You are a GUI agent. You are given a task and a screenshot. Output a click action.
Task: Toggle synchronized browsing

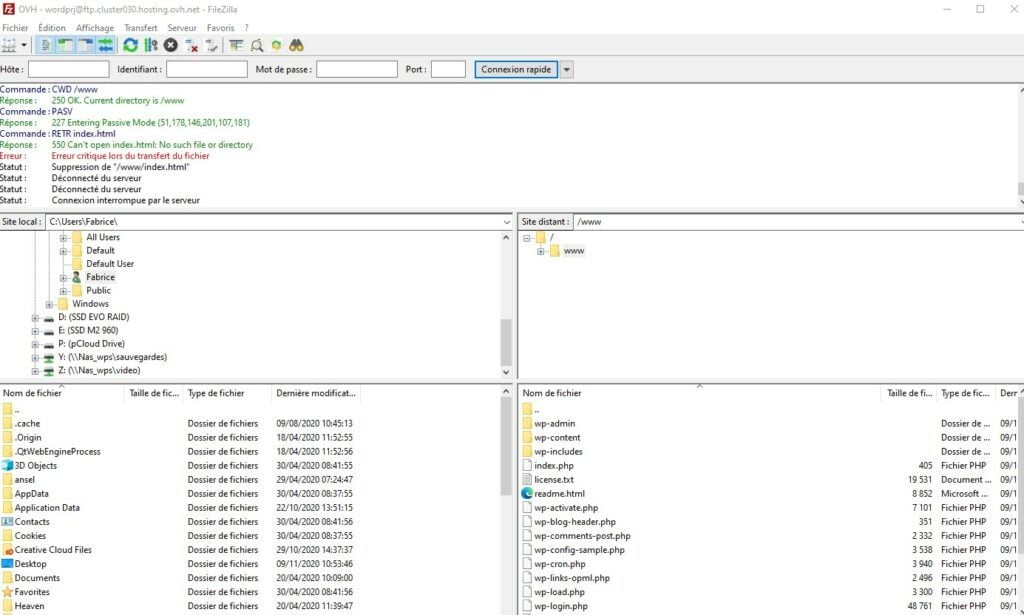(x=275, y=45)
